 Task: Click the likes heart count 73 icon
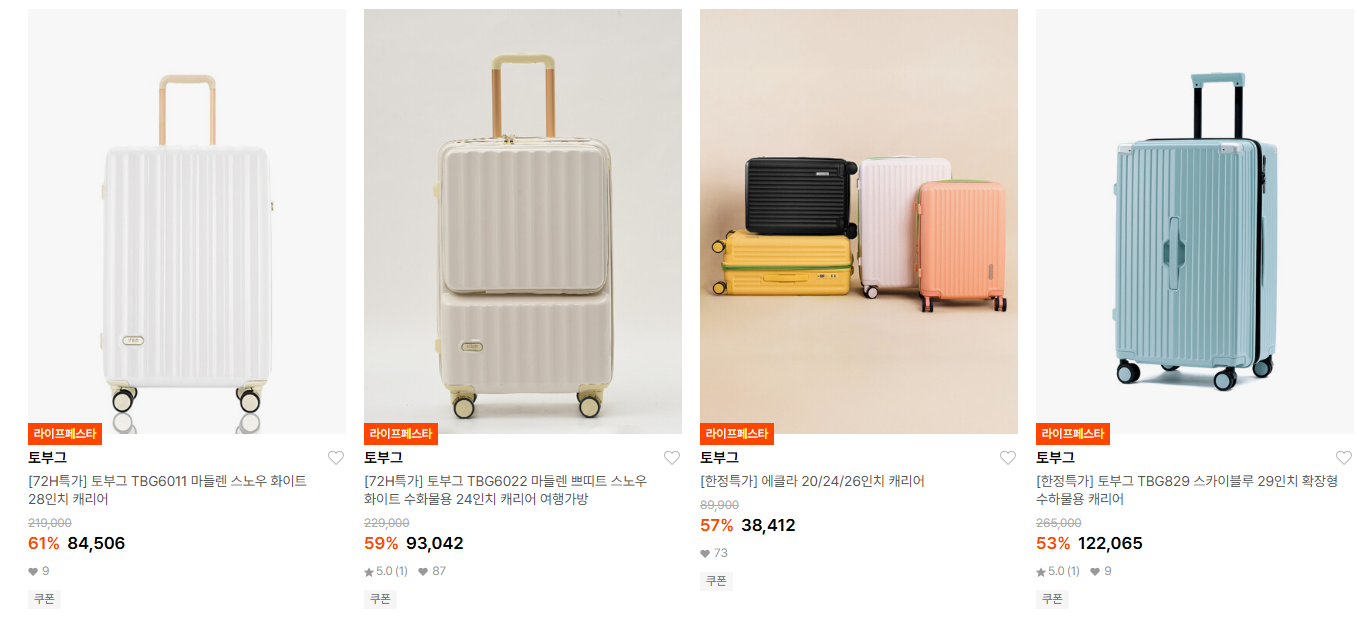point(705,553)
